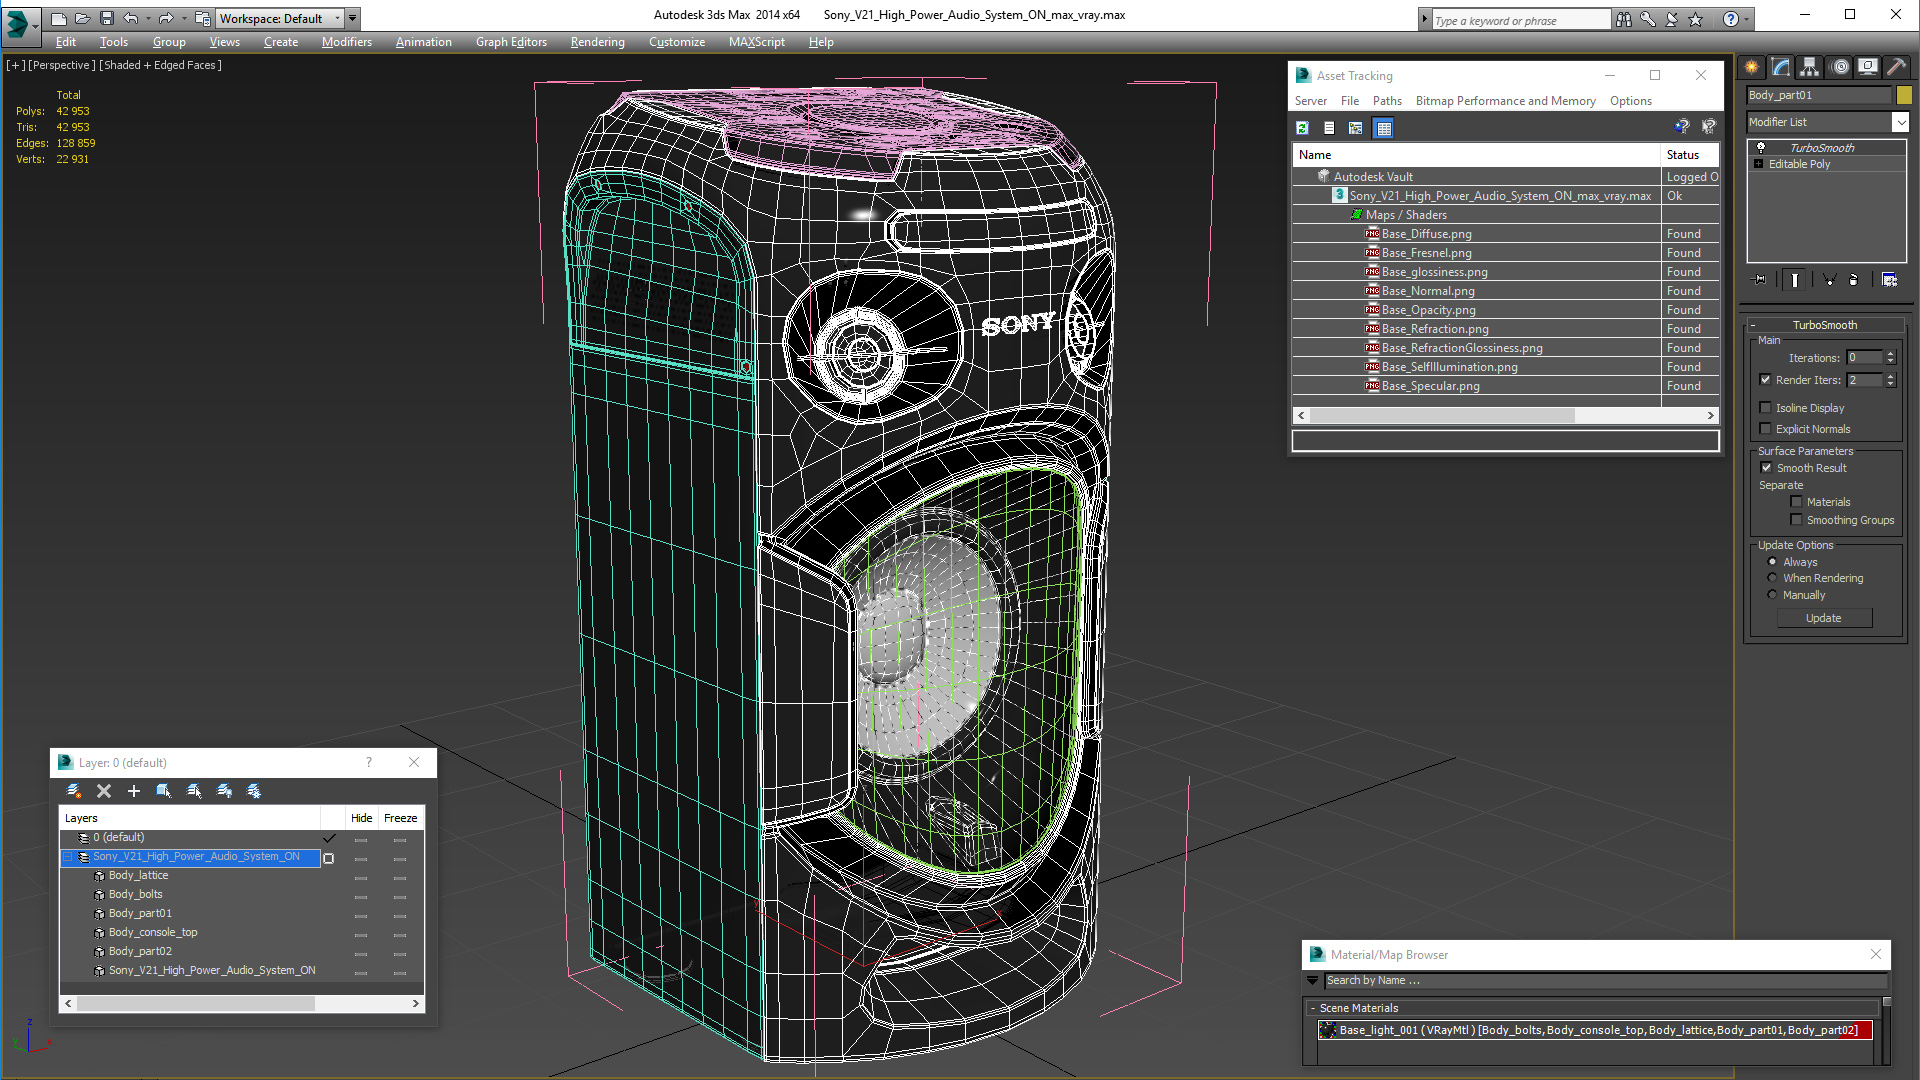1920x1080 pixels.
Task: Open the Material Browser options arrow
Action: 1312,981
